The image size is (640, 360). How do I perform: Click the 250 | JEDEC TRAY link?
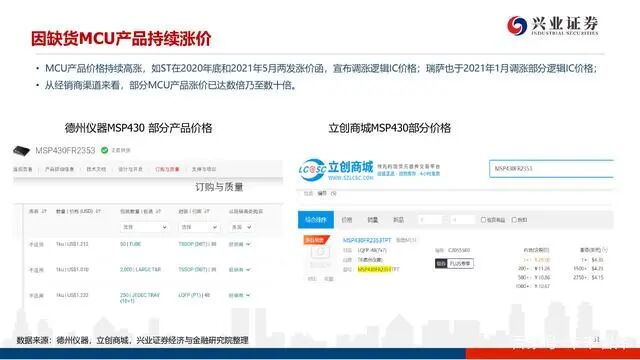tap(140, 298)
